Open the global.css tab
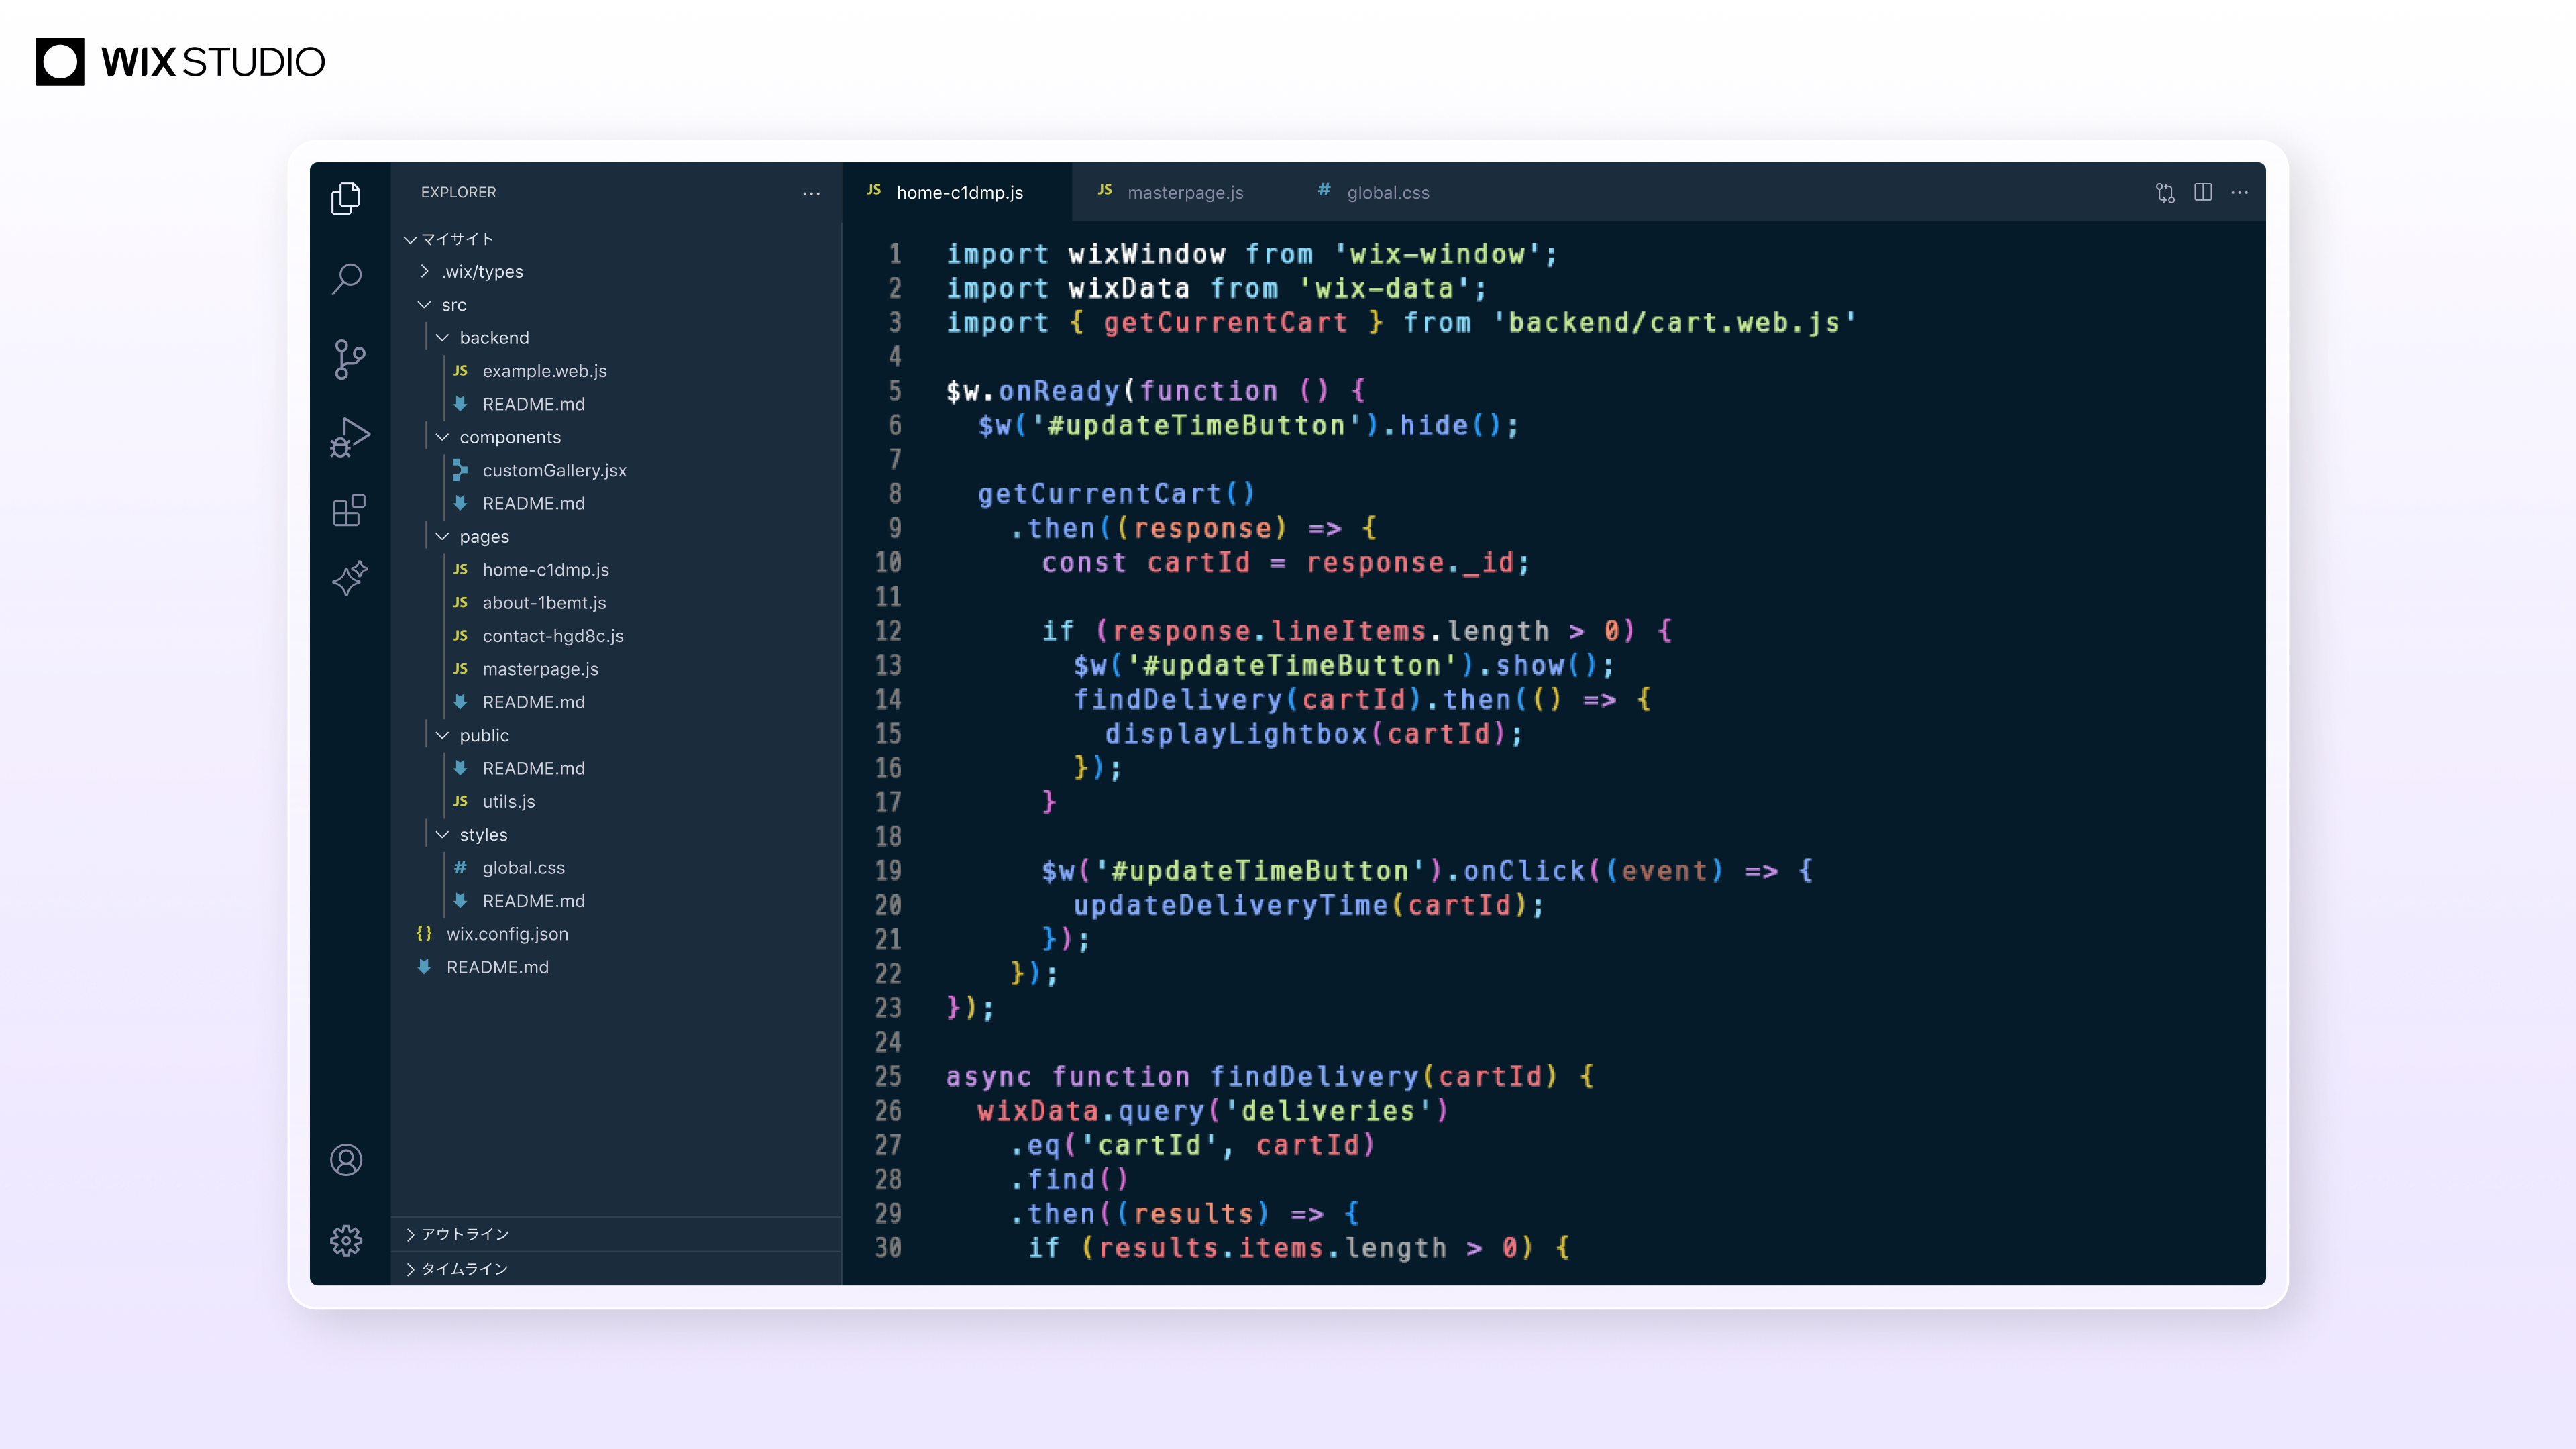This screenshot has width=2576, height=1449. (1389, 192)
